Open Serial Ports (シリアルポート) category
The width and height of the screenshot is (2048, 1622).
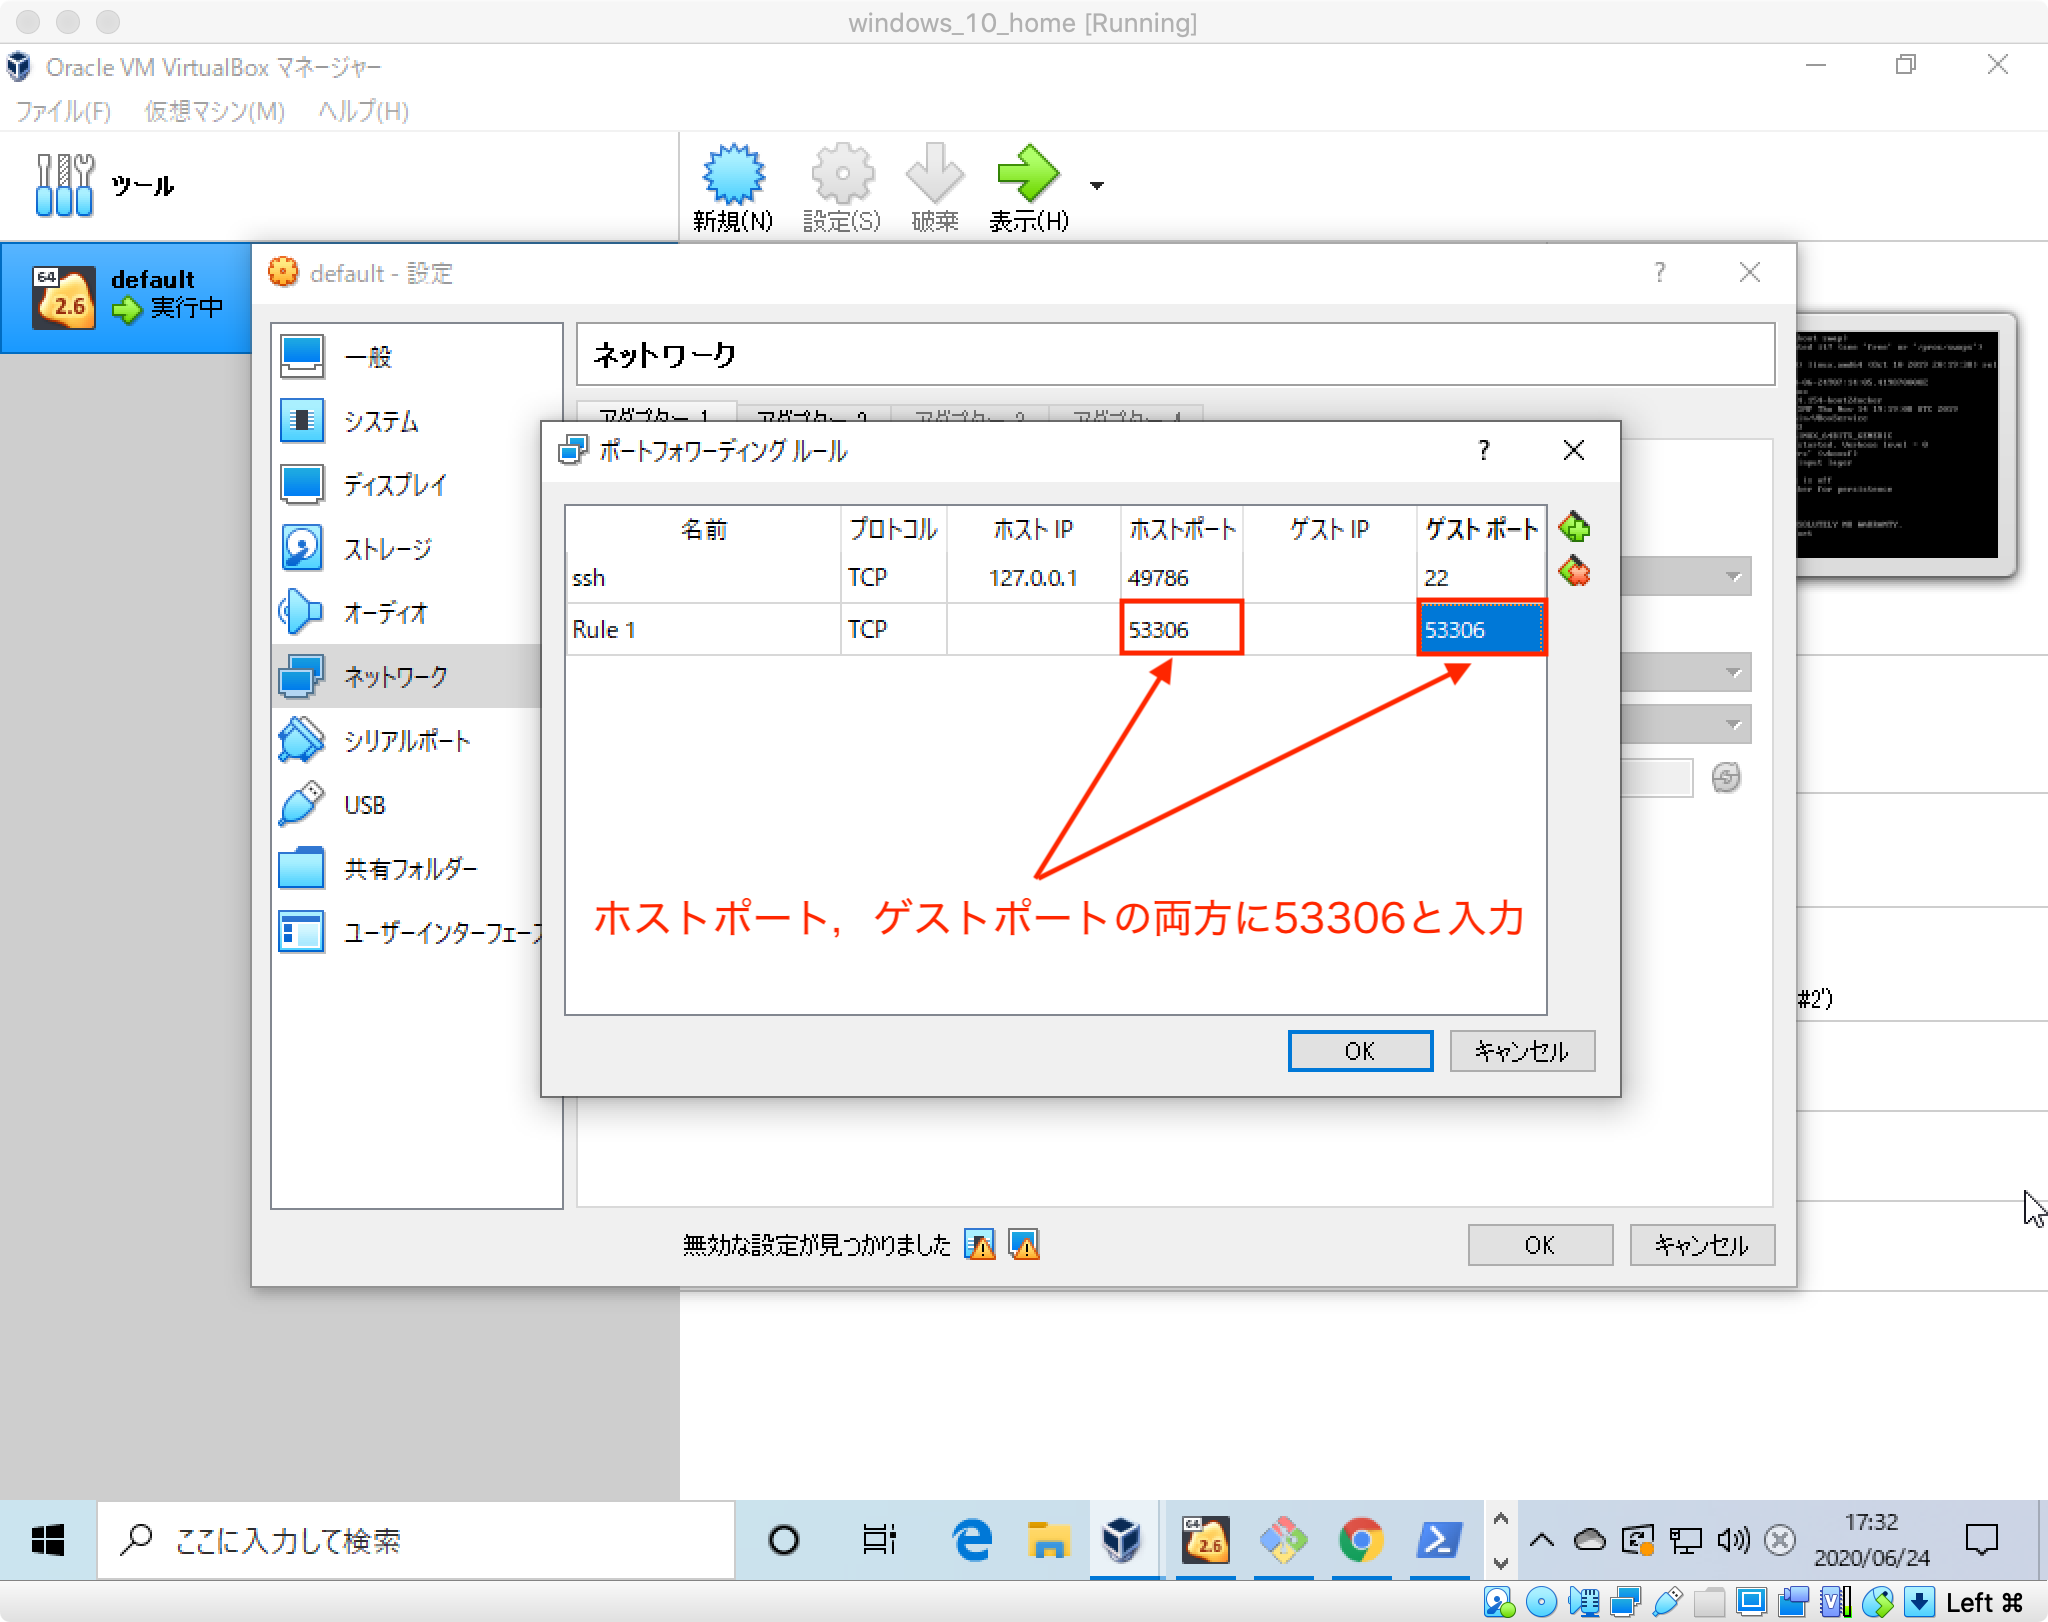click(x=406, y=741)
